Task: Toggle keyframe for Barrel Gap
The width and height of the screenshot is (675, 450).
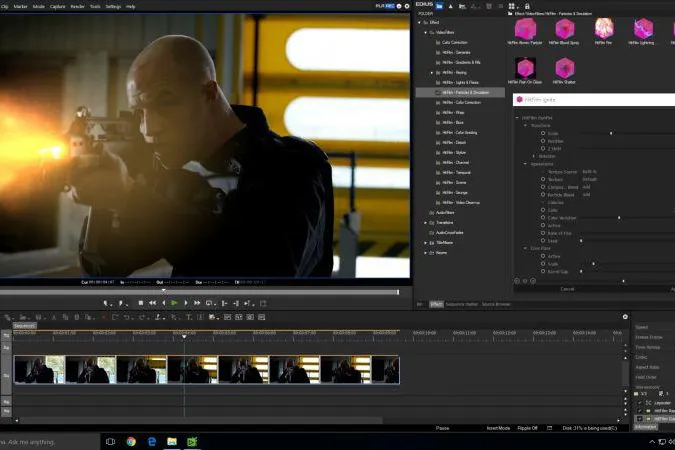Action: click(543, 271)
